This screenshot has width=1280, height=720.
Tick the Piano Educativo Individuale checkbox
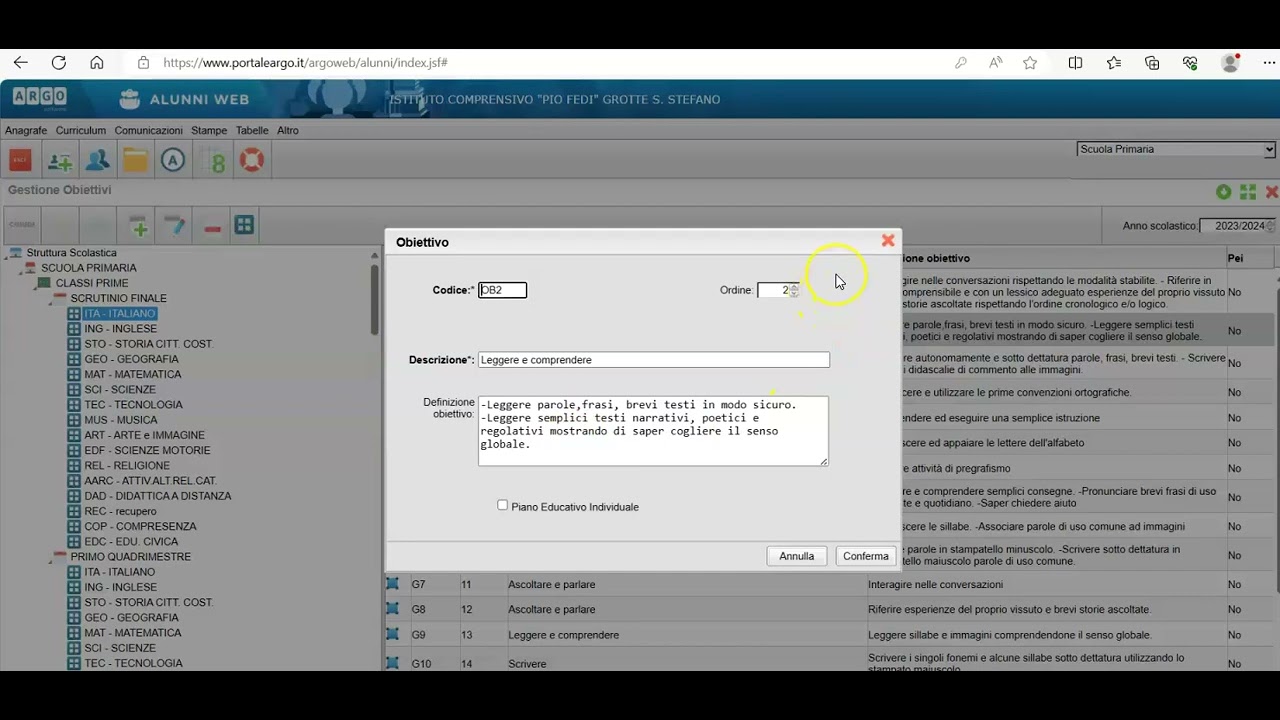pos(503,505)
